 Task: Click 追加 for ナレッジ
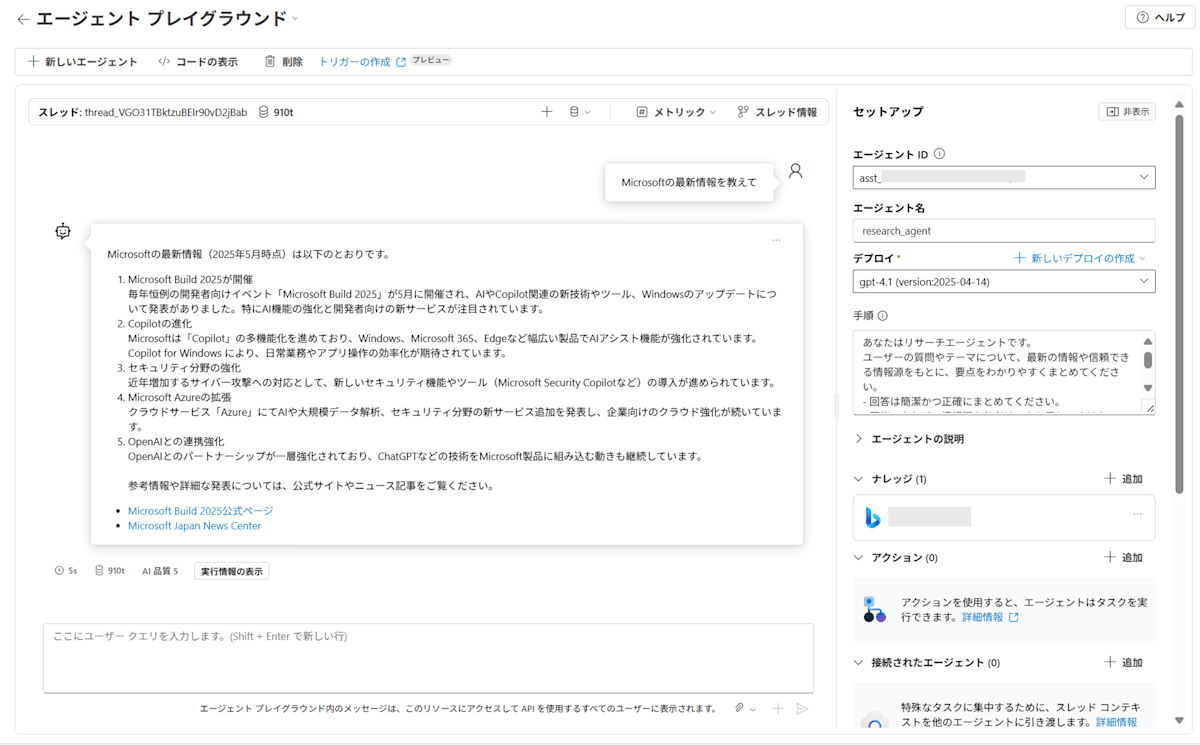tap(1123, 479)
